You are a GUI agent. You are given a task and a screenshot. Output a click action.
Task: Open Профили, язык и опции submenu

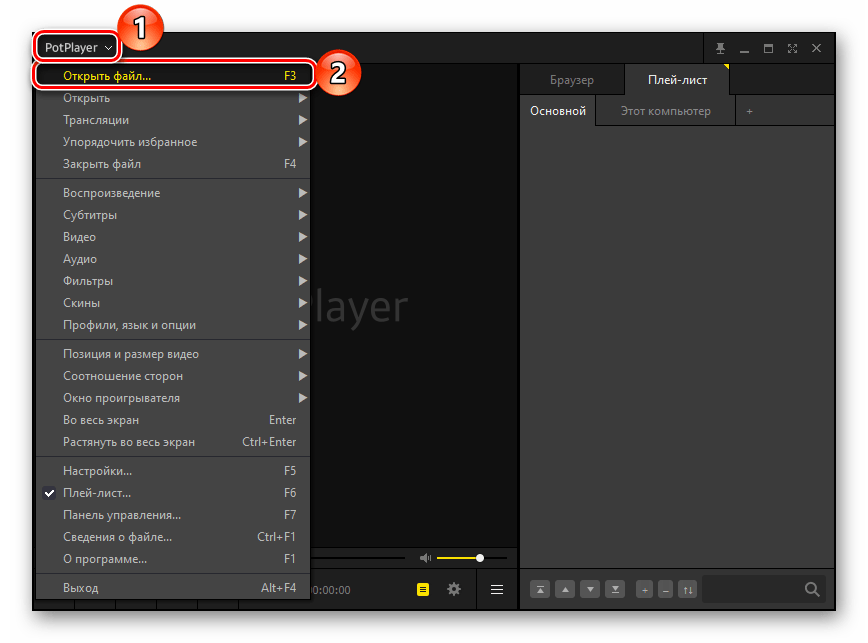coord(173,325)
